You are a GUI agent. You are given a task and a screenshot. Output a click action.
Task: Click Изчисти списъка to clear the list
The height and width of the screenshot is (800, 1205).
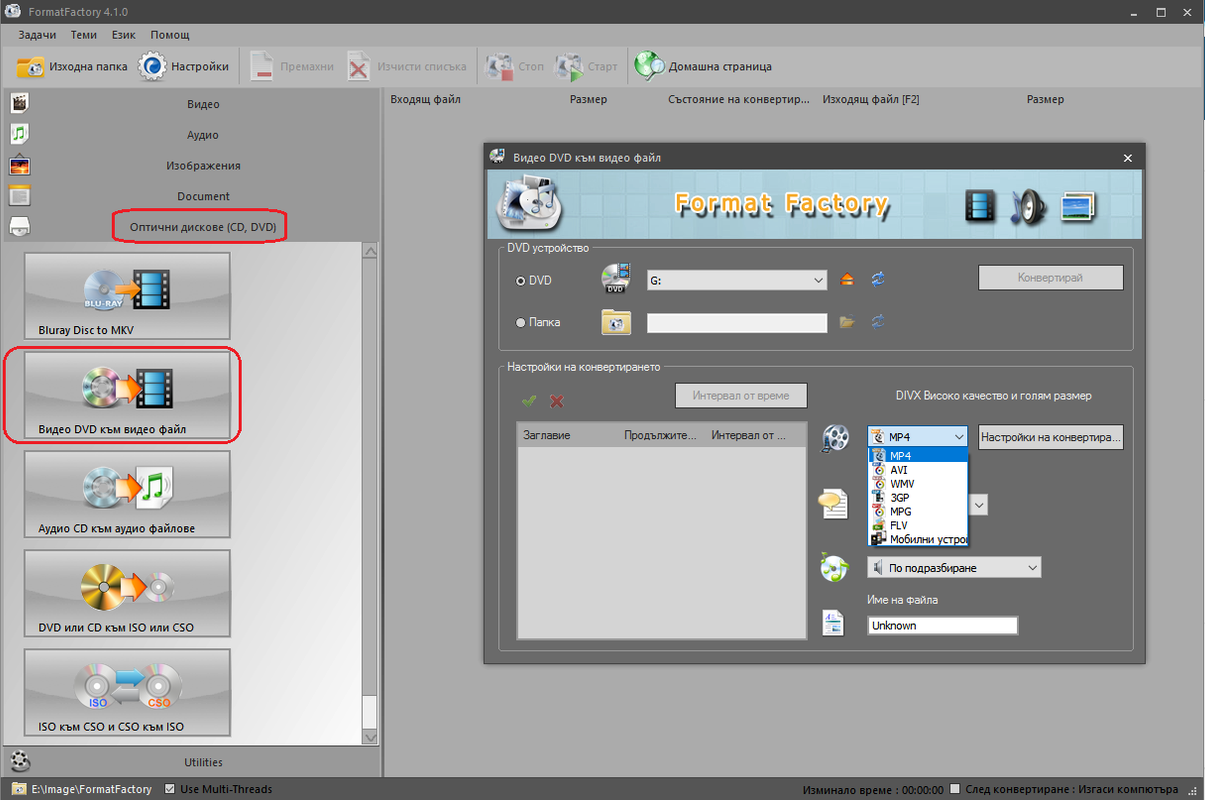coord(407,67)
